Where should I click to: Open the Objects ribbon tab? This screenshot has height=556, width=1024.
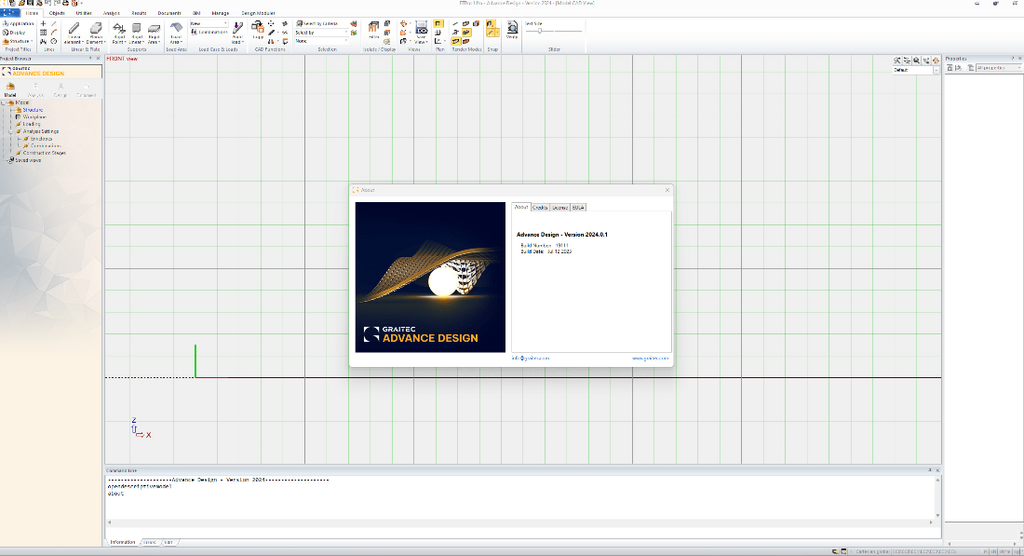(57, 13)
